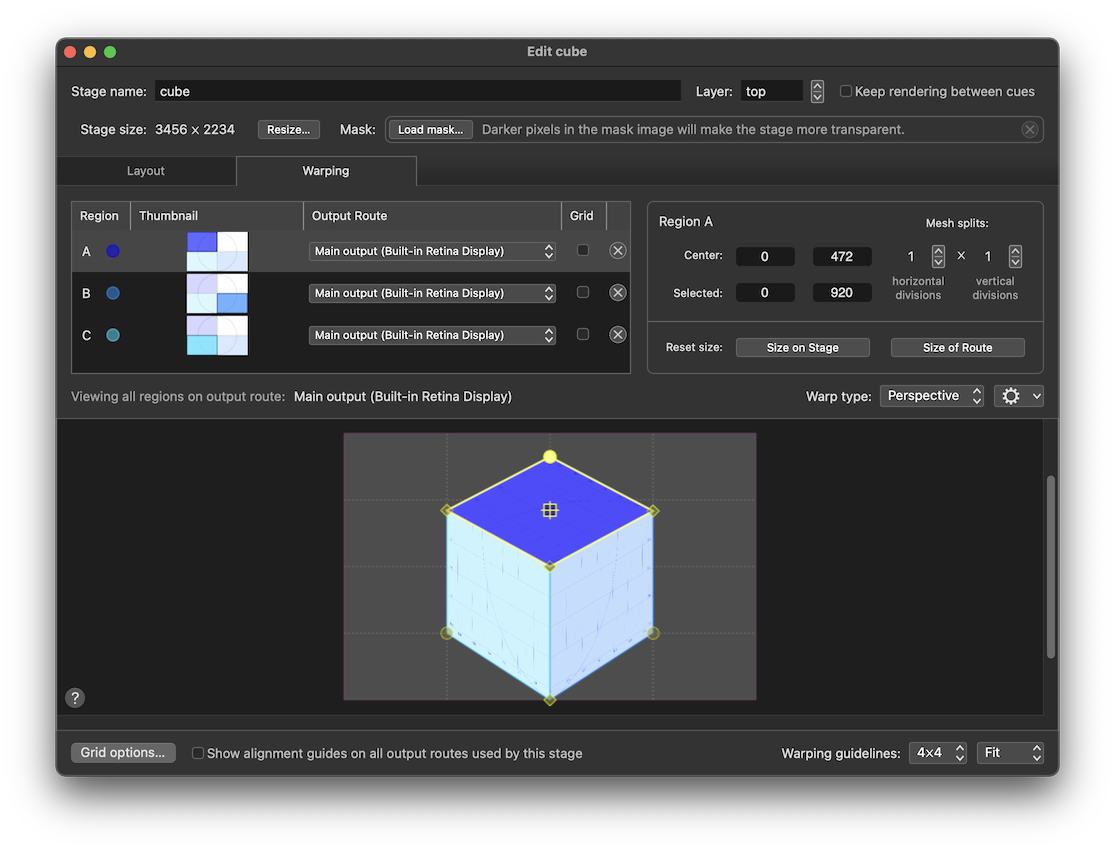Click the Resize button for stage size
The width and height of the screenshot is (1115, 850).
[x=288, y=128]
